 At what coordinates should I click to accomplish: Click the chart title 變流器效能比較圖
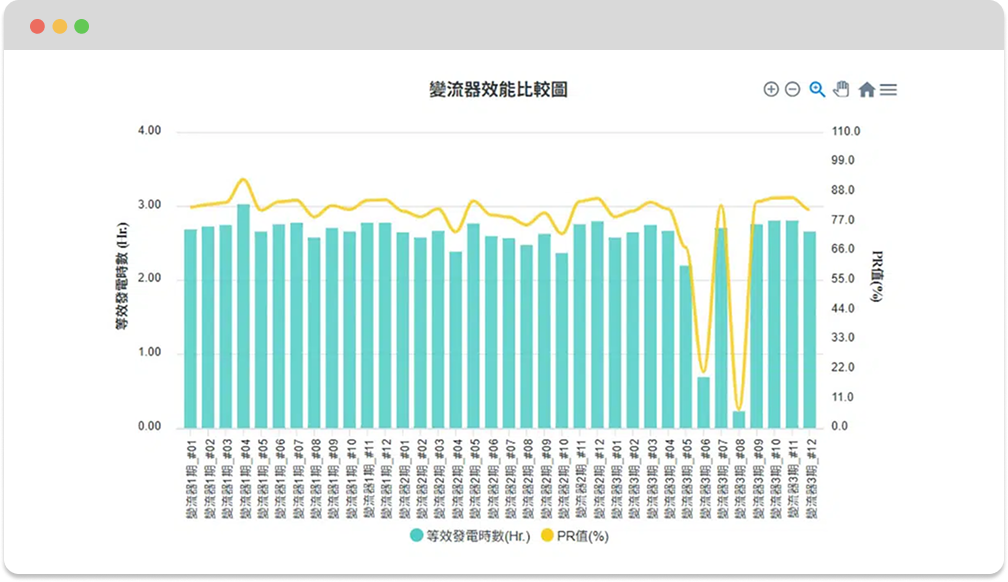click(x=498, y=90)
